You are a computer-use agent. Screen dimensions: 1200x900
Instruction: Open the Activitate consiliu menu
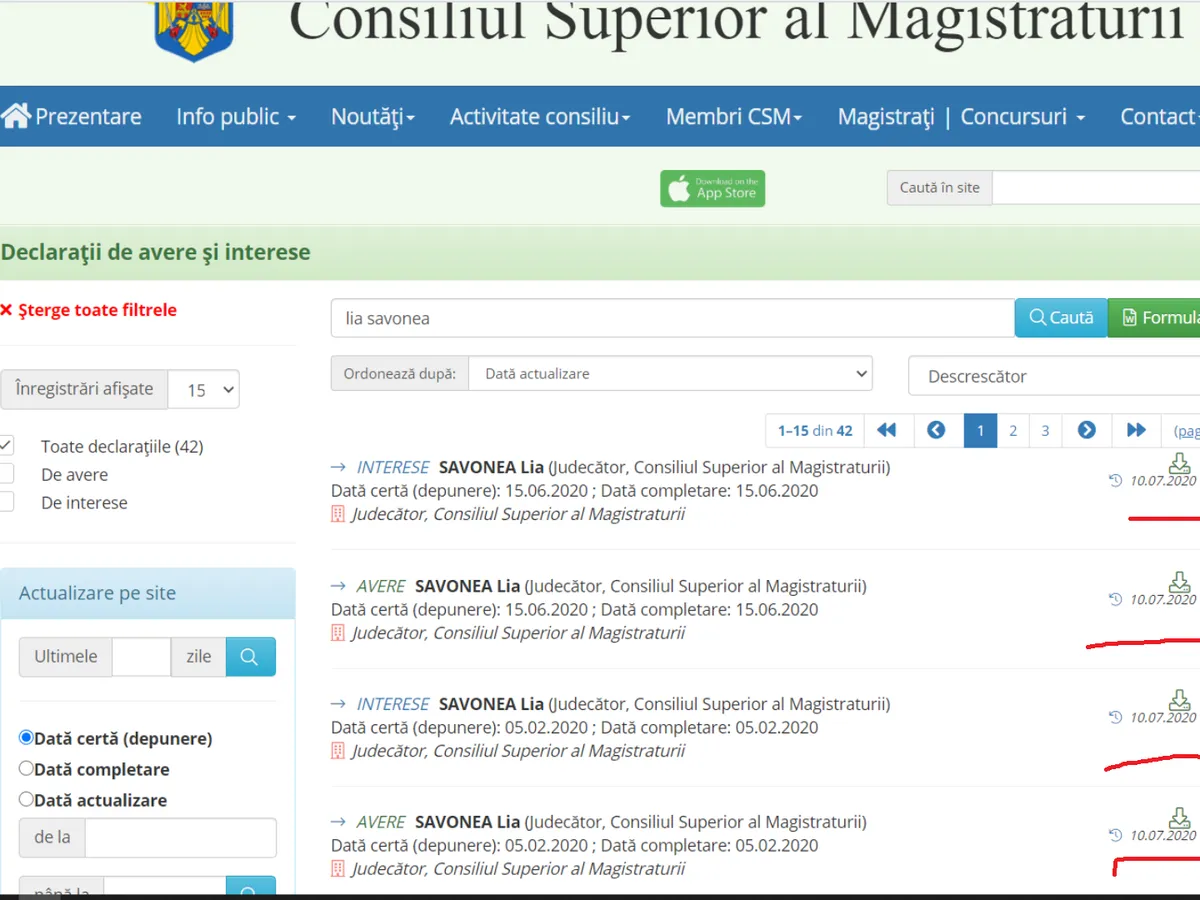[540, 116]
